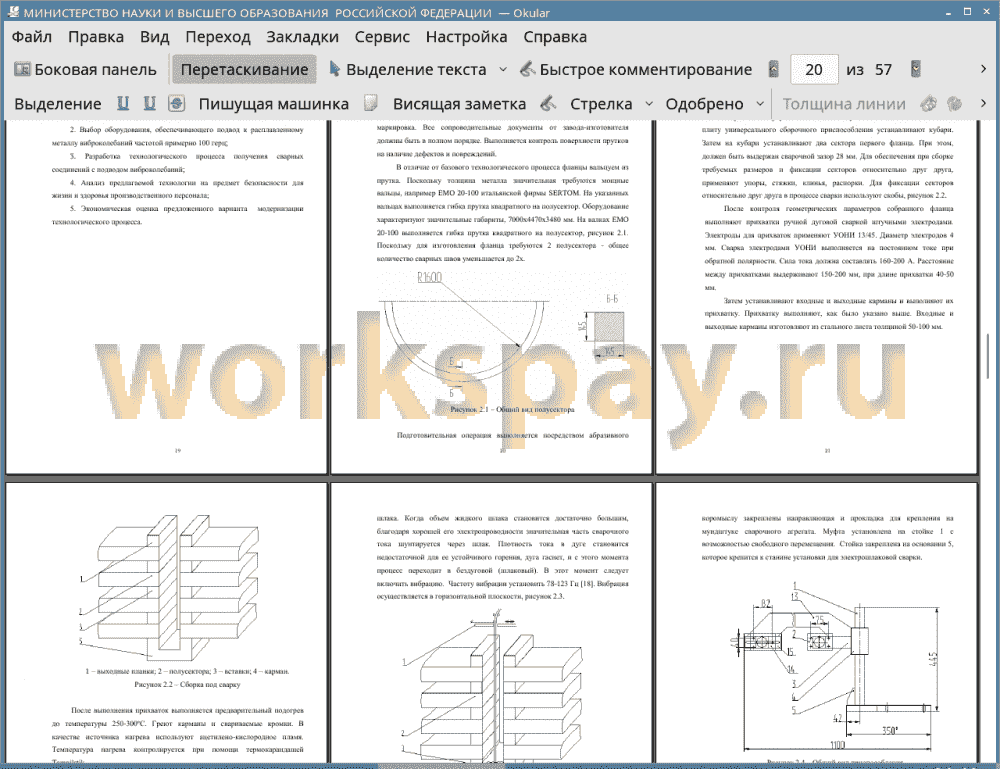1000x769 pixels.
Task: Open the Выделение текста dropdown arrow
Action: tap(503, 70)
